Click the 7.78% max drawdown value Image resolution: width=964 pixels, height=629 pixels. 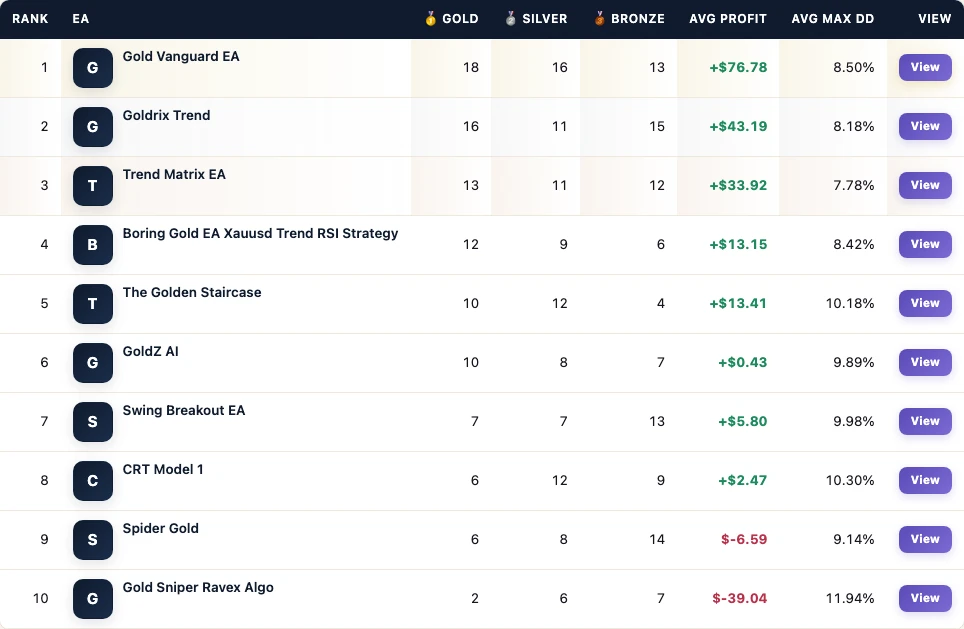pos(853,186)
